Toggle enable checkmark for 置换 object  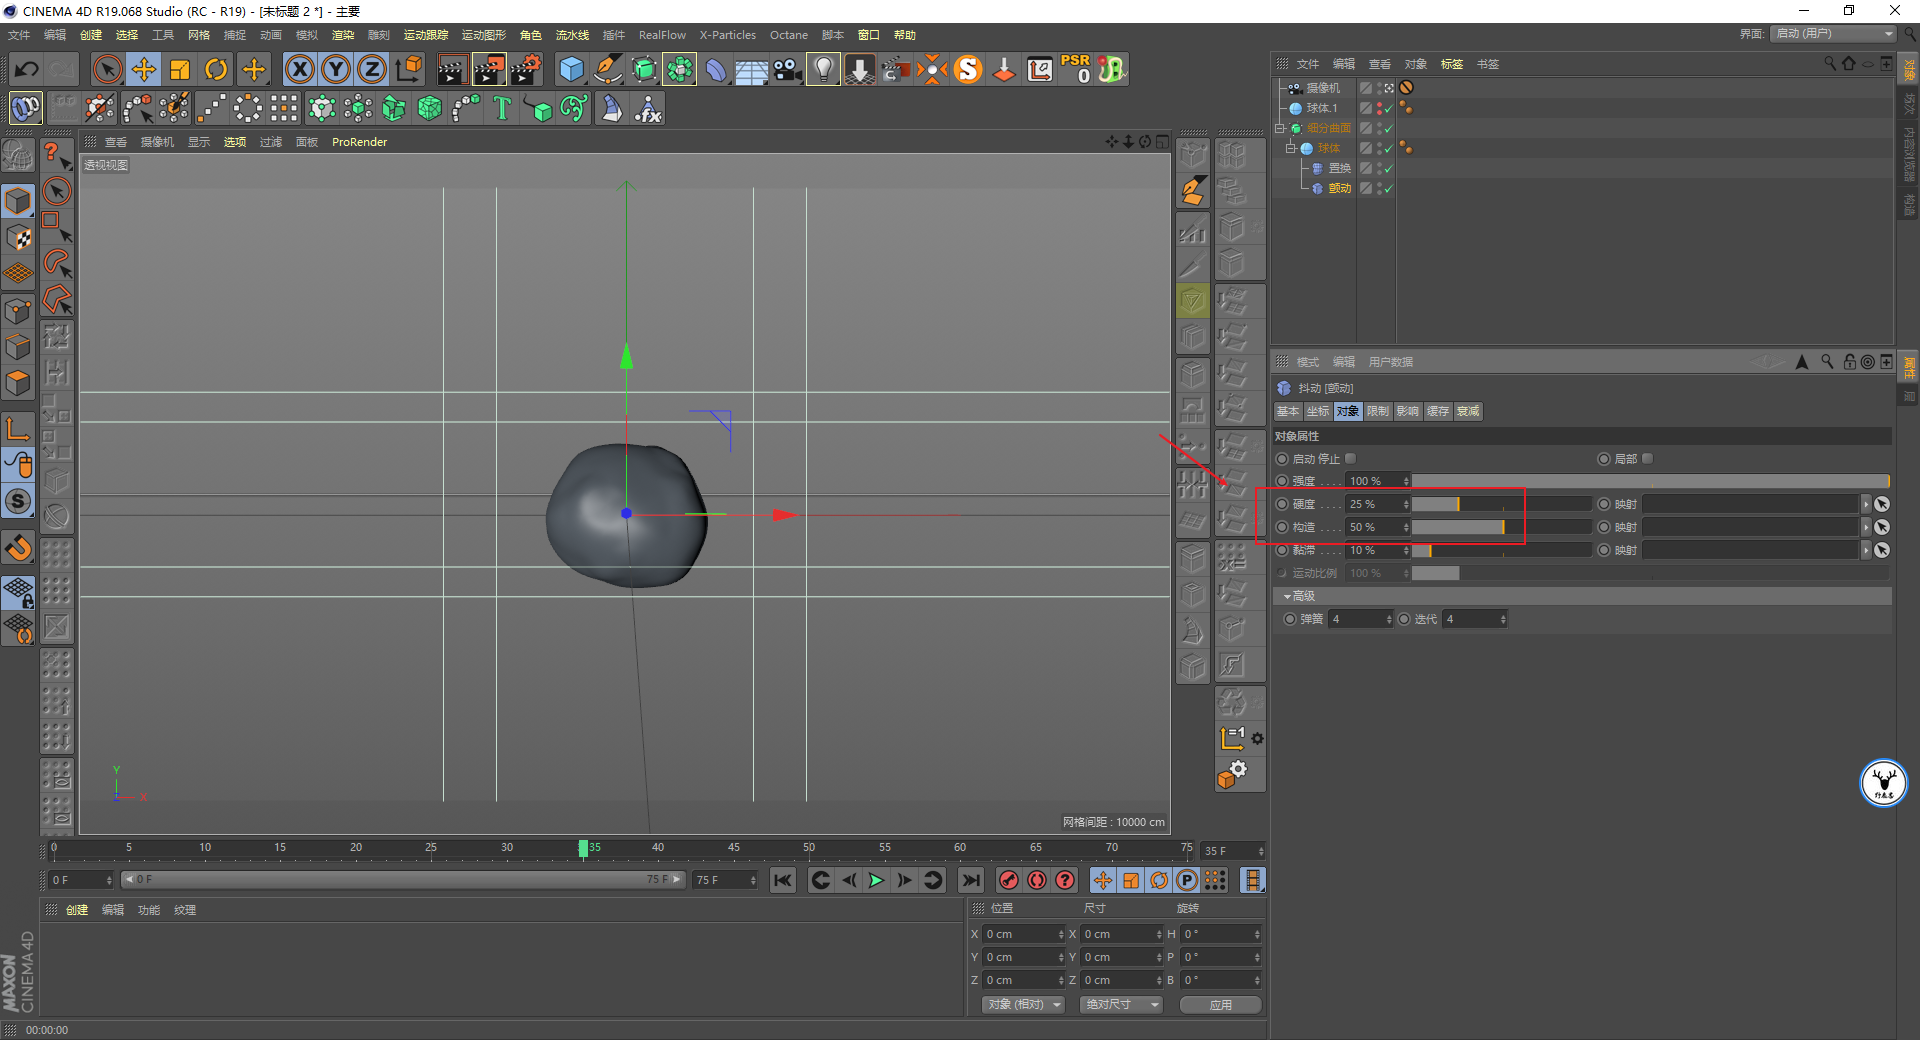pos(1388,169)
